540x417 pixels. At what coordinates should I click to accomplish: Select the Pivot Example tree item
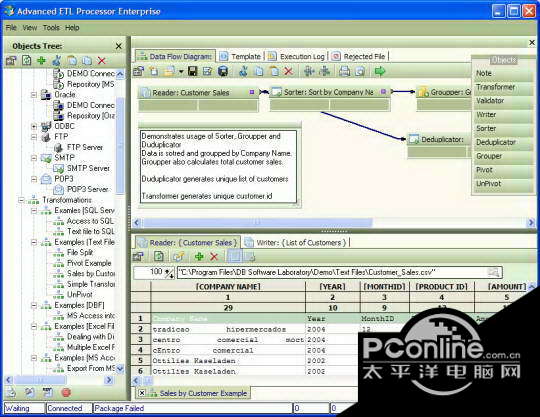click(x=89, y=263)
